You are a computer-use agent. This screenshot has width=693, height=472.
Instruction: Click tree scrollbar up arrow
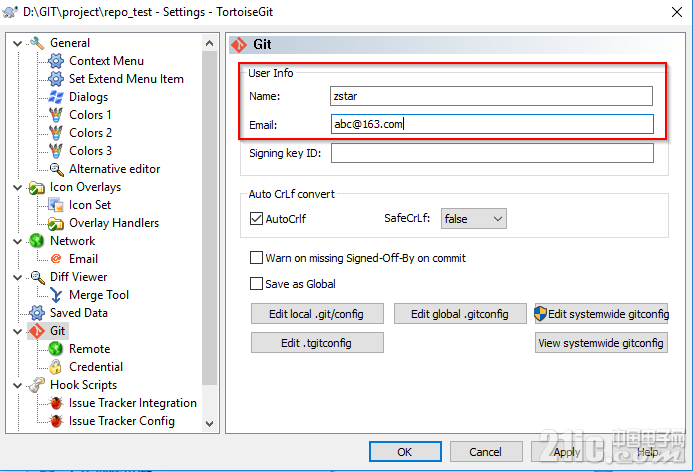[x=209, y=43]
